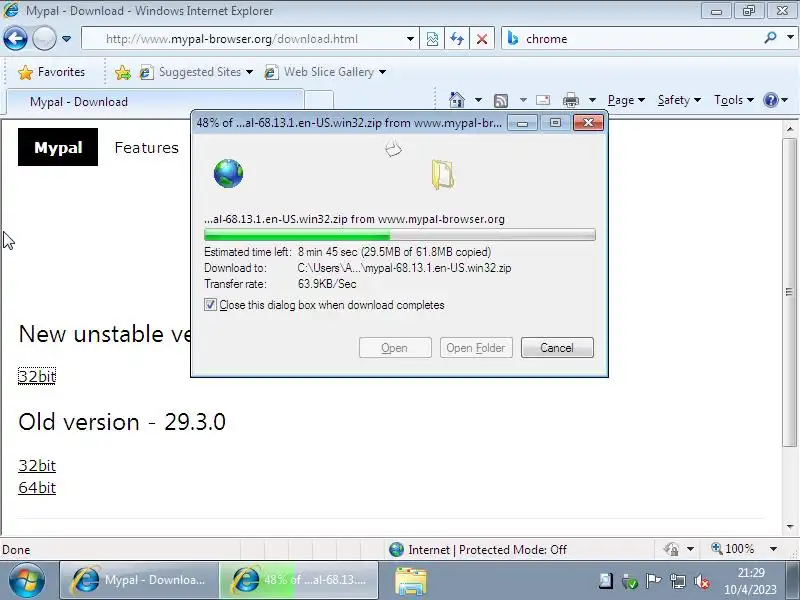Switch to the 48% download taskbar button
800x600 pixels.
coord(299,580)
